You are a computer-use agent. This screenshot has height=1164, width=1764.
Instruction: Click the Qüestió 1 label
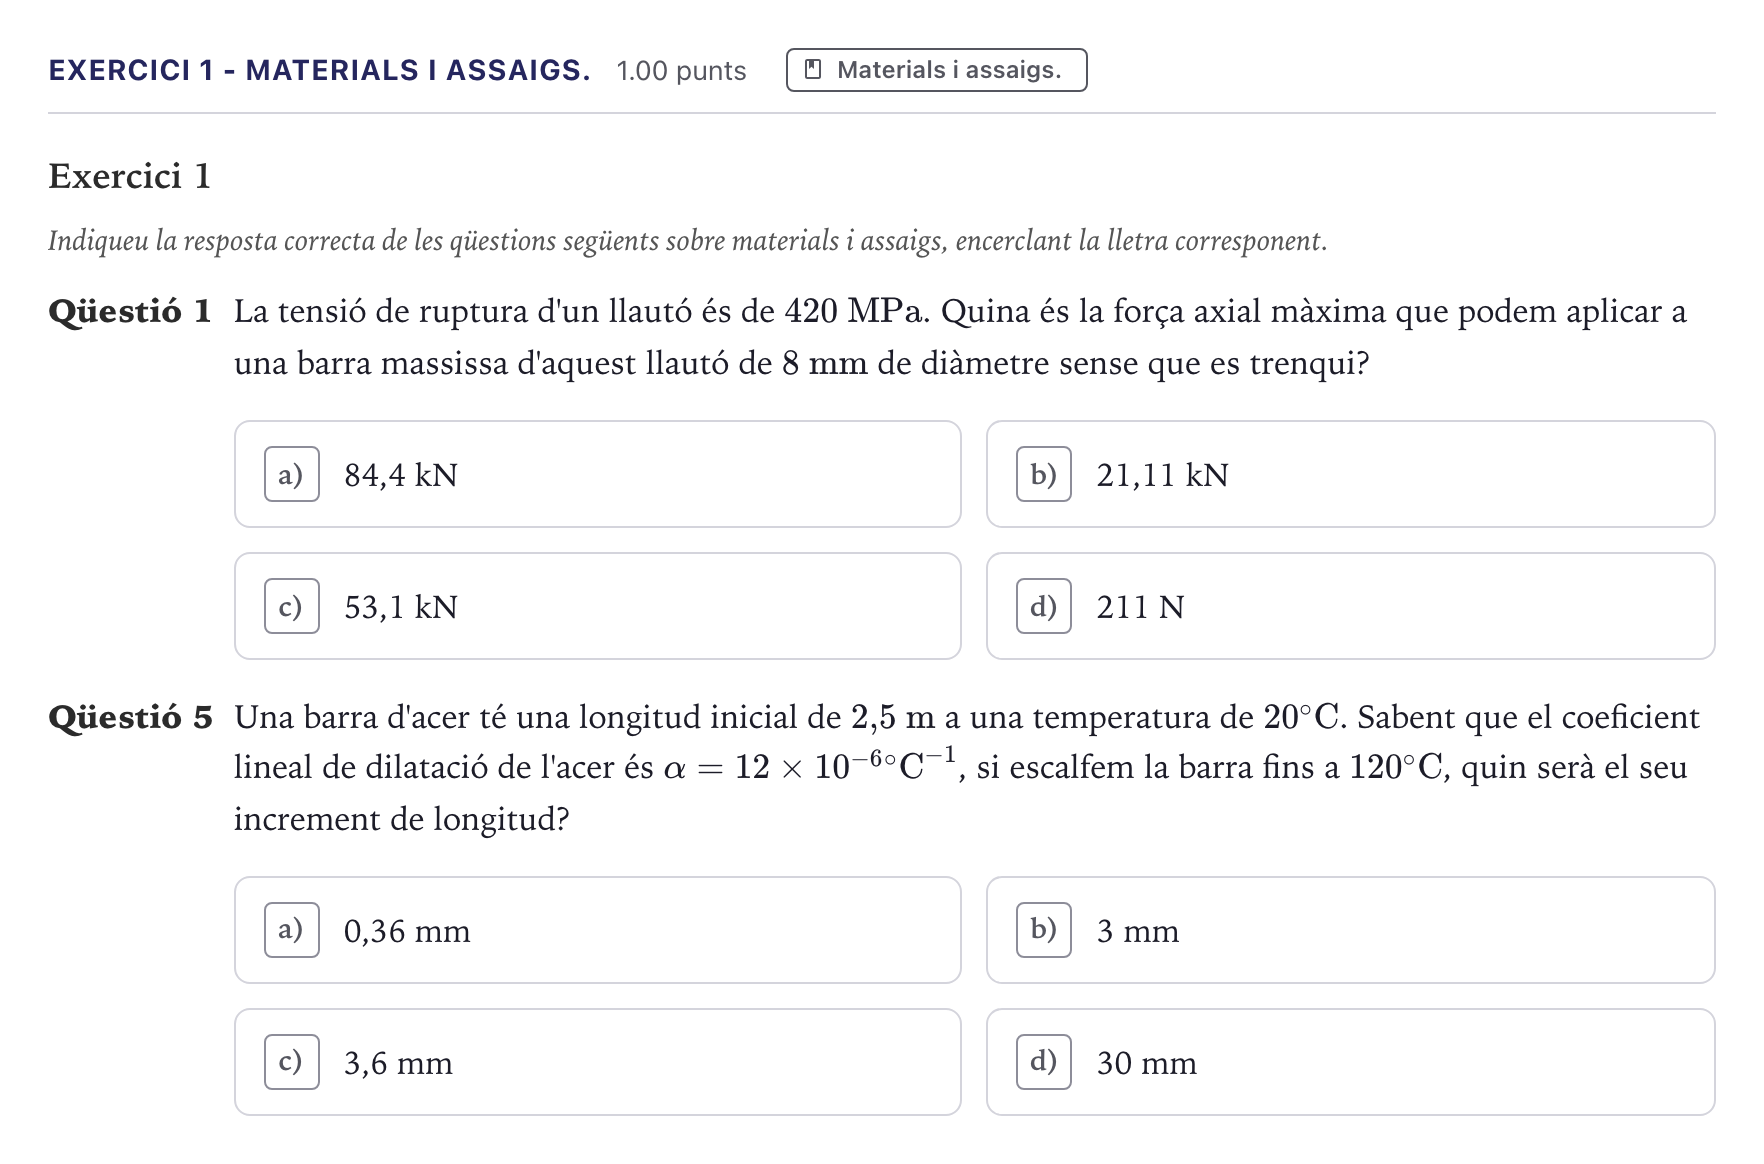(x=130, y=311)
